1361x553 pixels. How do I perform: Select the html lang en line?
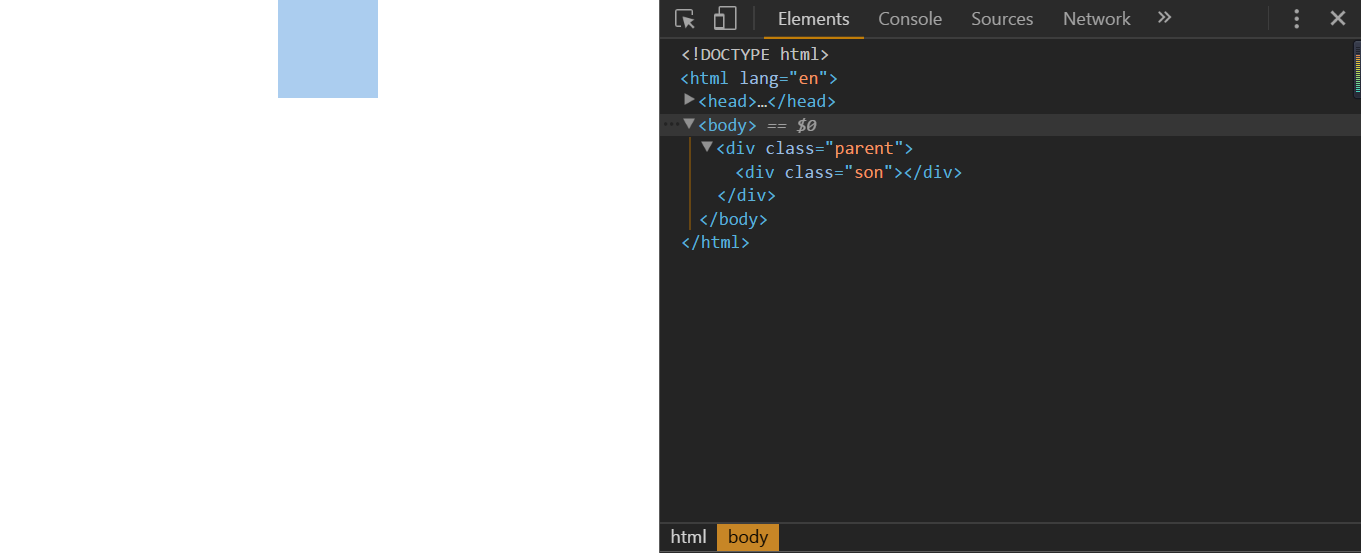tap(759, 78)
